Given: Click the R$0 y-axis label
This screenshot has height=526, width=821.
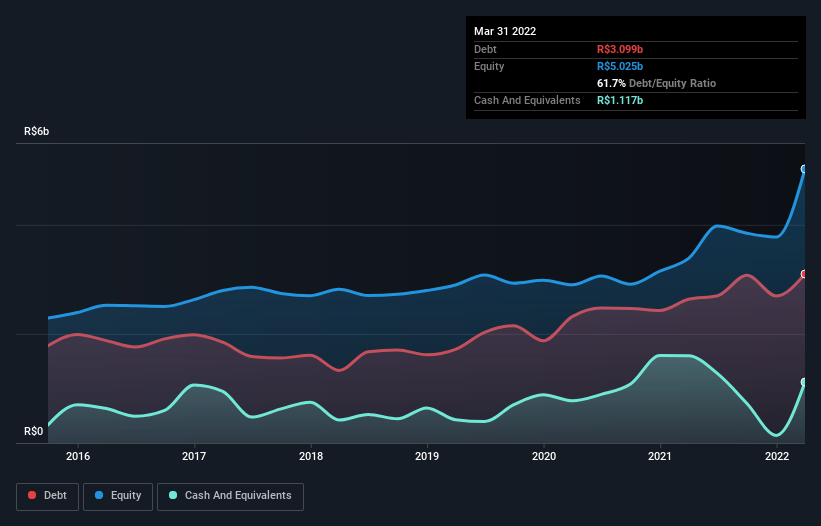Looking at the screenshot, I should pos(34,431).
